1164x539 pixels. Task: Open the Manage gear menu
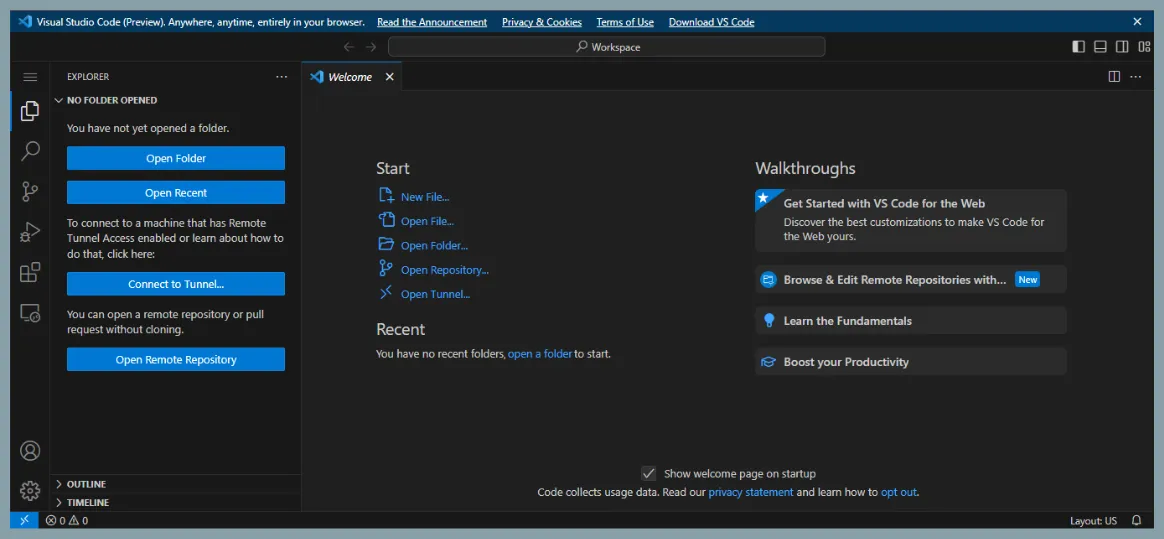[x=30, y=490]
